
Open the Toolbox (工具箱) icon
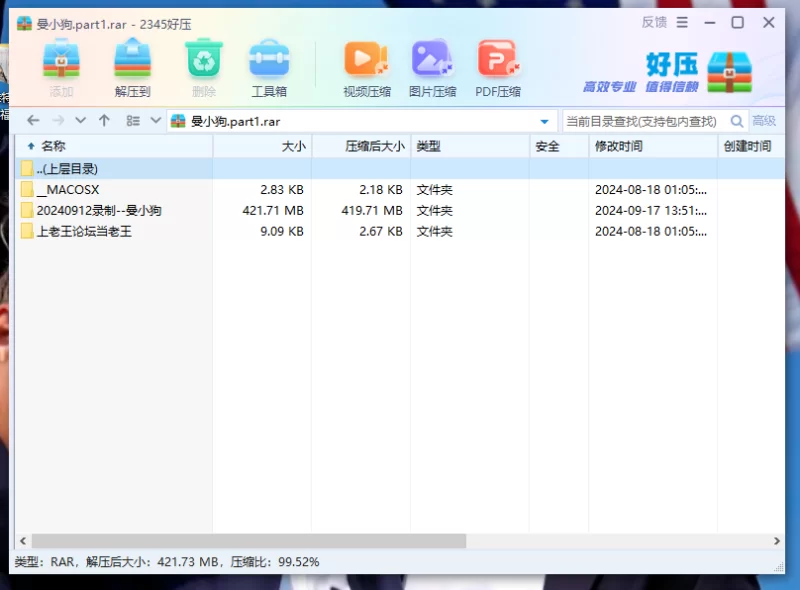point(269,59)
